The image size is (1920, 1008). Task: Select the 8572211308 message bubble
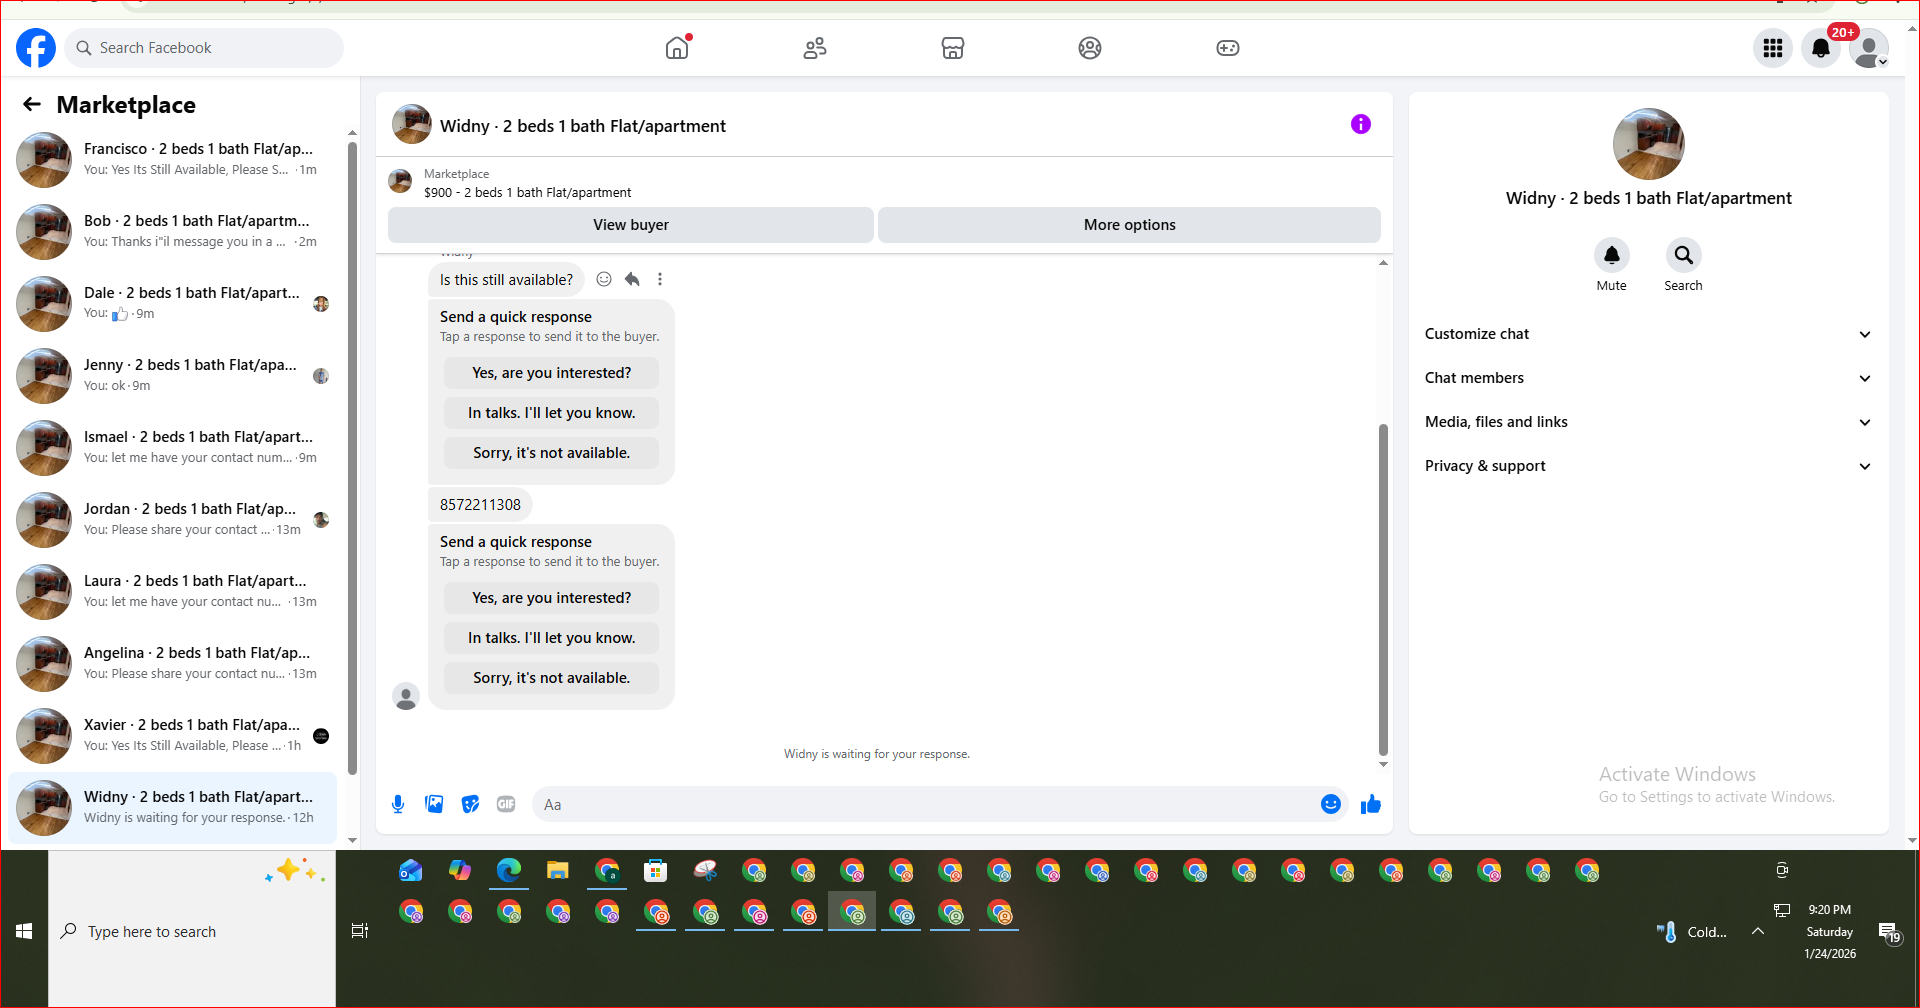(480, 505)
